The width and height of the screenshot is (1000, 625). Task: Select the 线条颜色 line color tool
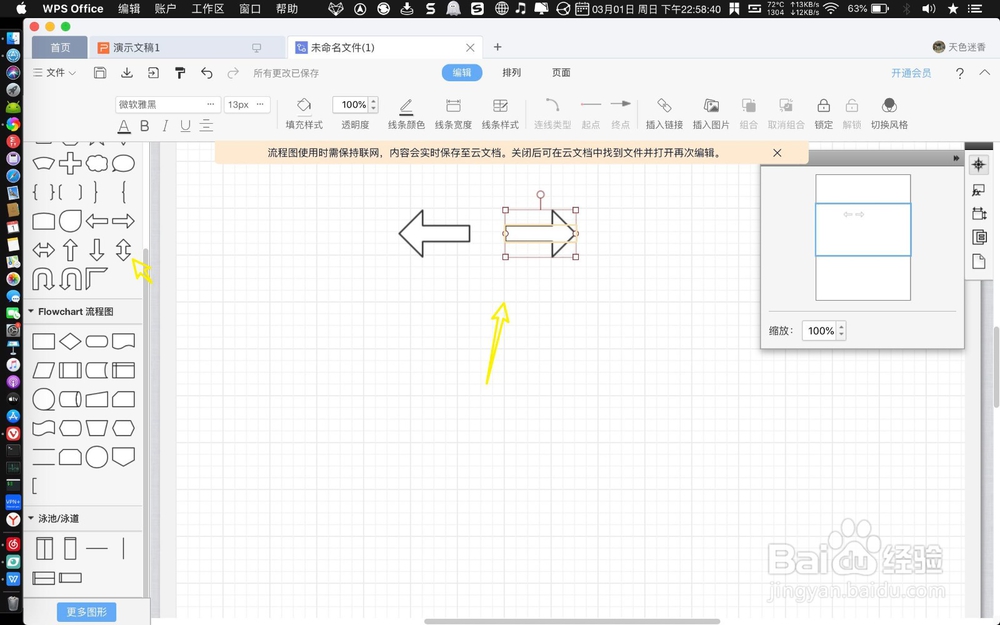[x=405, y=113]
